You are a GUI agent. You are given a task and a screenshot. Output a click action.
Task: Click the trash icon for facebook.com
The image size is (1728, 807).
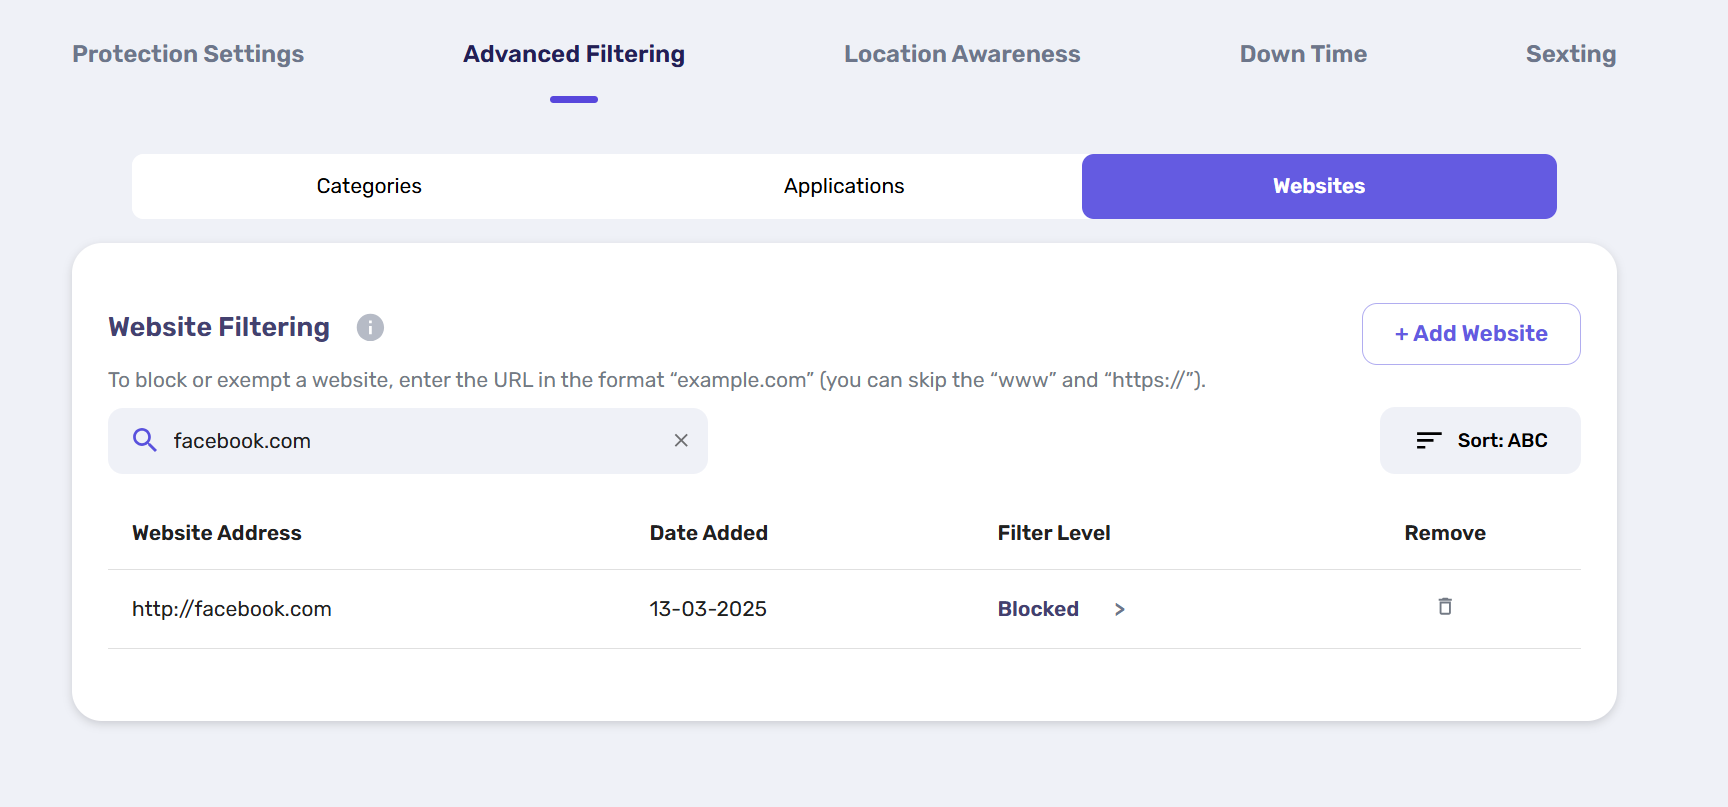1445,606
